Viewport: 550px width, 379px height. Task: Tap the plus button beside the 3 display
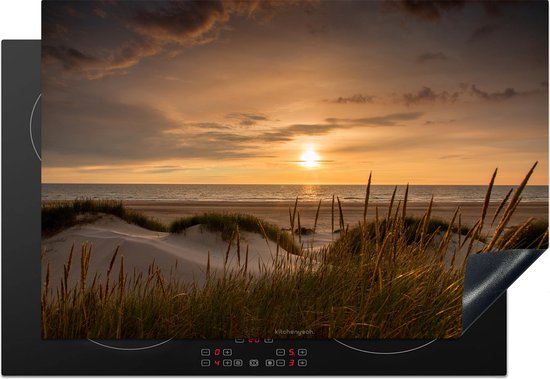pos(302,363)
